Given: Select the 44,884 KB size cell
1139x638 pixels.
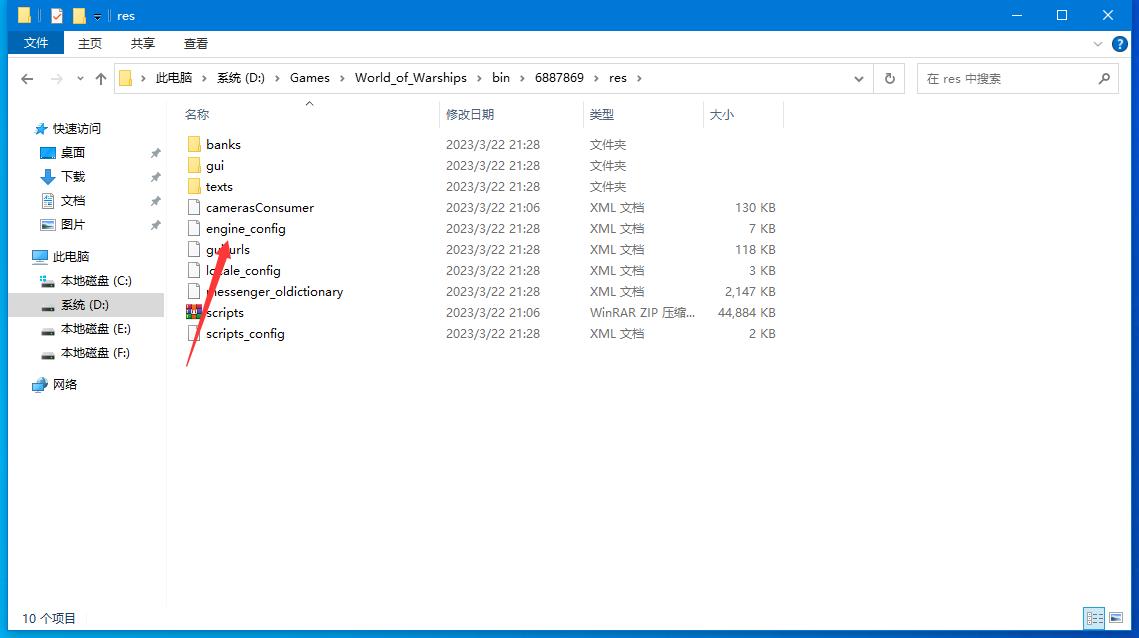Looking at the screenshot, I should click(746, 312).
